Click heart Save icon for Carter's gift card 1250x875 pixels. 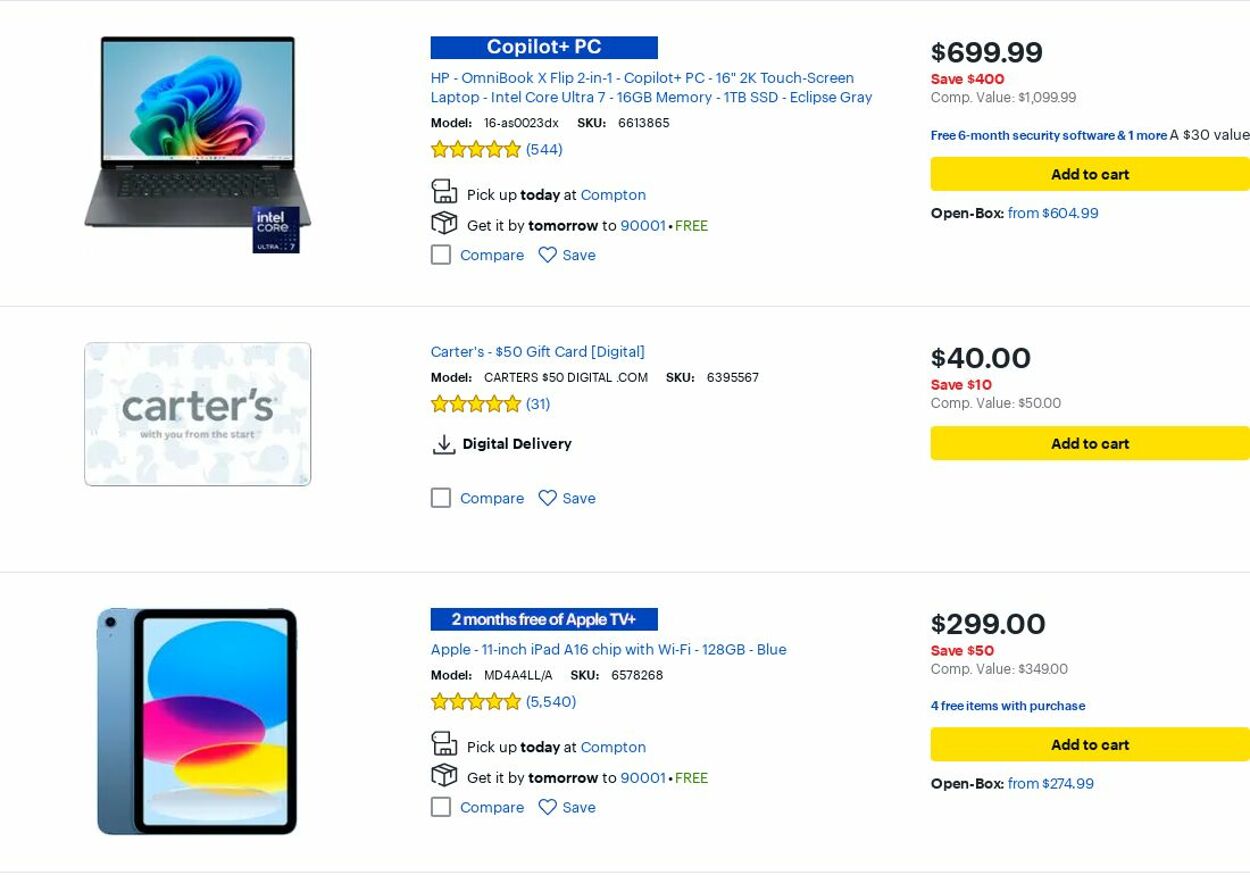[547, 498]
